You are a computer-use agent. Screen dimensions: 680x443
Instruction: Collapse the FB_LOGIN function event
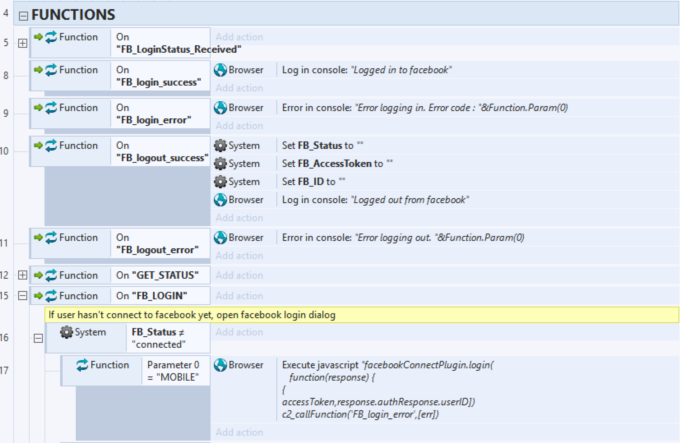[23, 296]
